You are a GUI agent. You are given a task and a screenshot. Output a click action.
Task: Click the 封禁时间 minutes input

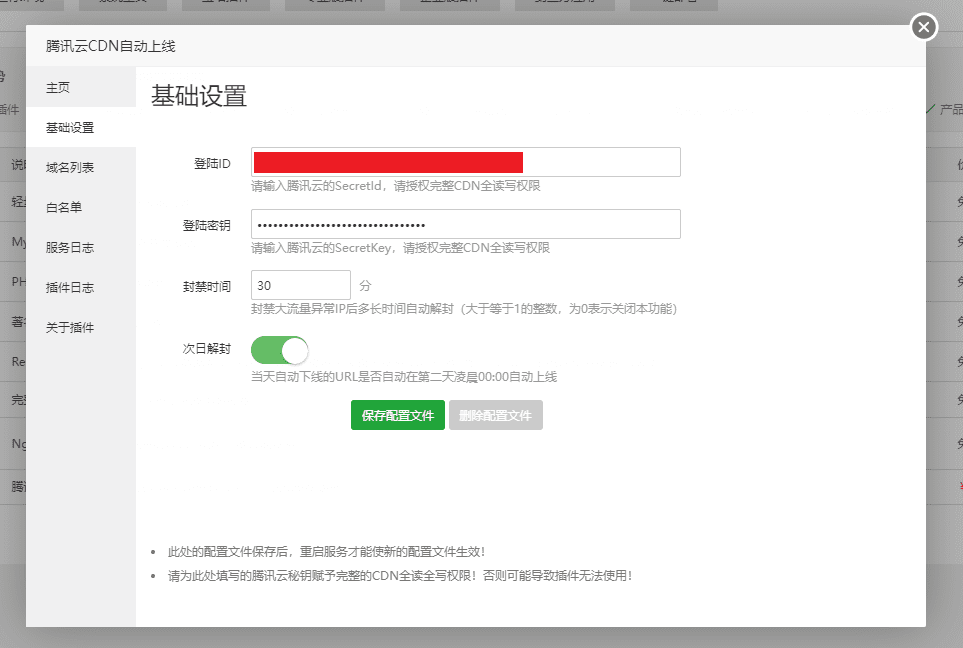(301, 285)
